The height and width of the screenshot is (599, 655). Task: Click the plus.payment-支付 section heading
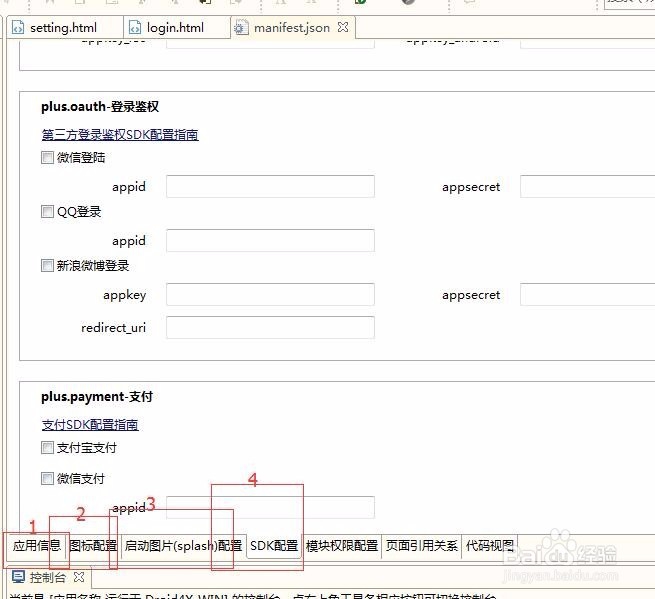click(x=97, y=396)
